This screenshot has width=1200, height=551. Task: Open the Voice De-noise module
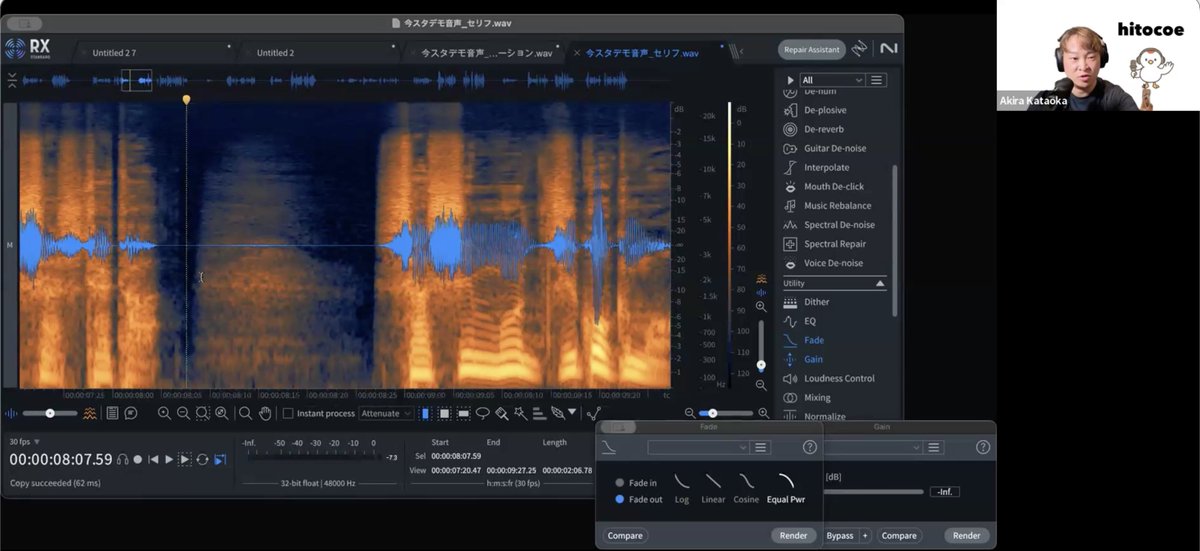pyautogui.click(x=823, y=263)
